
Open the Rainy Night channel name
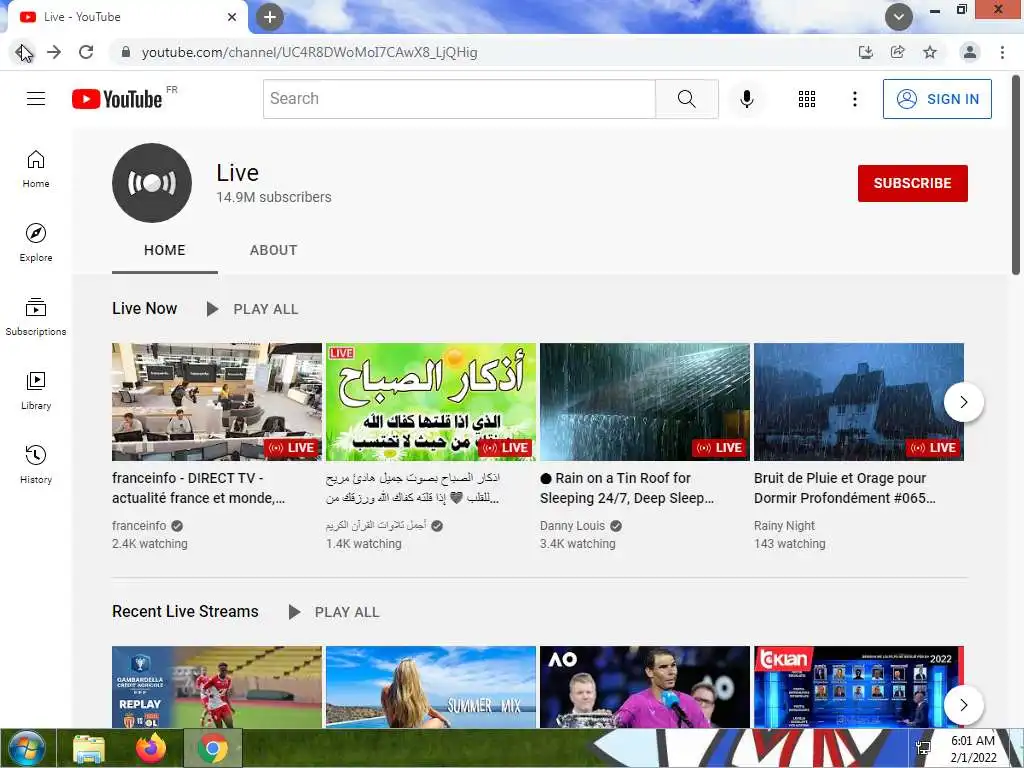[784, 526]
